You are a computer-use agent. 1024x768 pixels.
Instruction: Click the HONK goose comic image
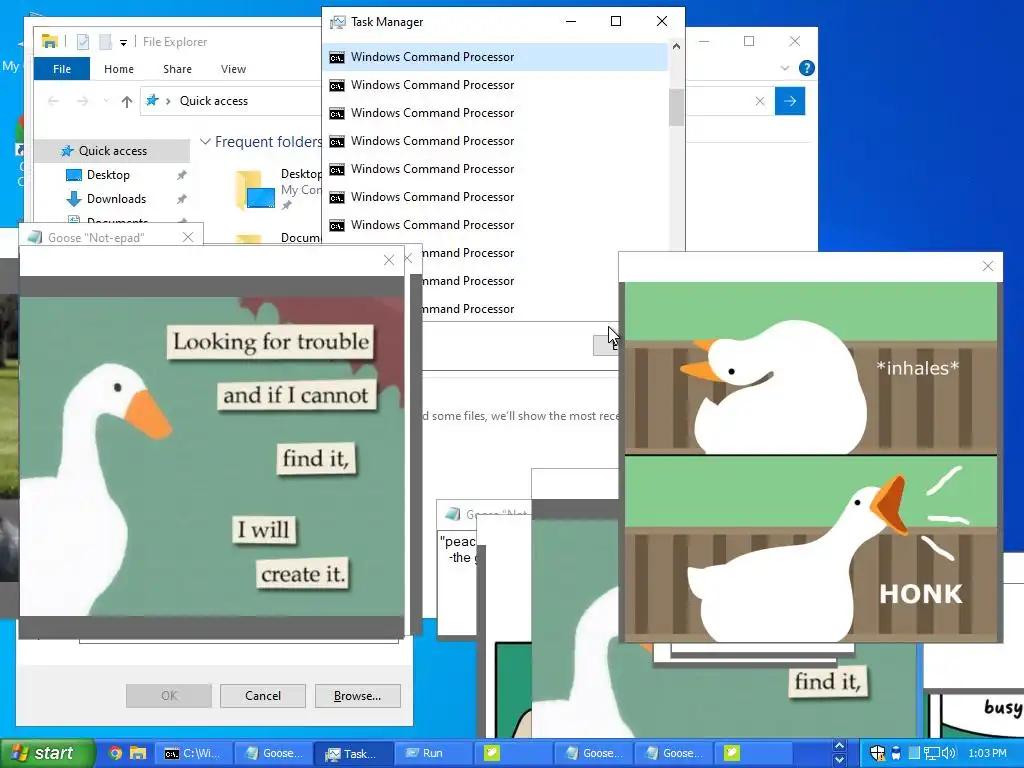[x=811, y=460]
